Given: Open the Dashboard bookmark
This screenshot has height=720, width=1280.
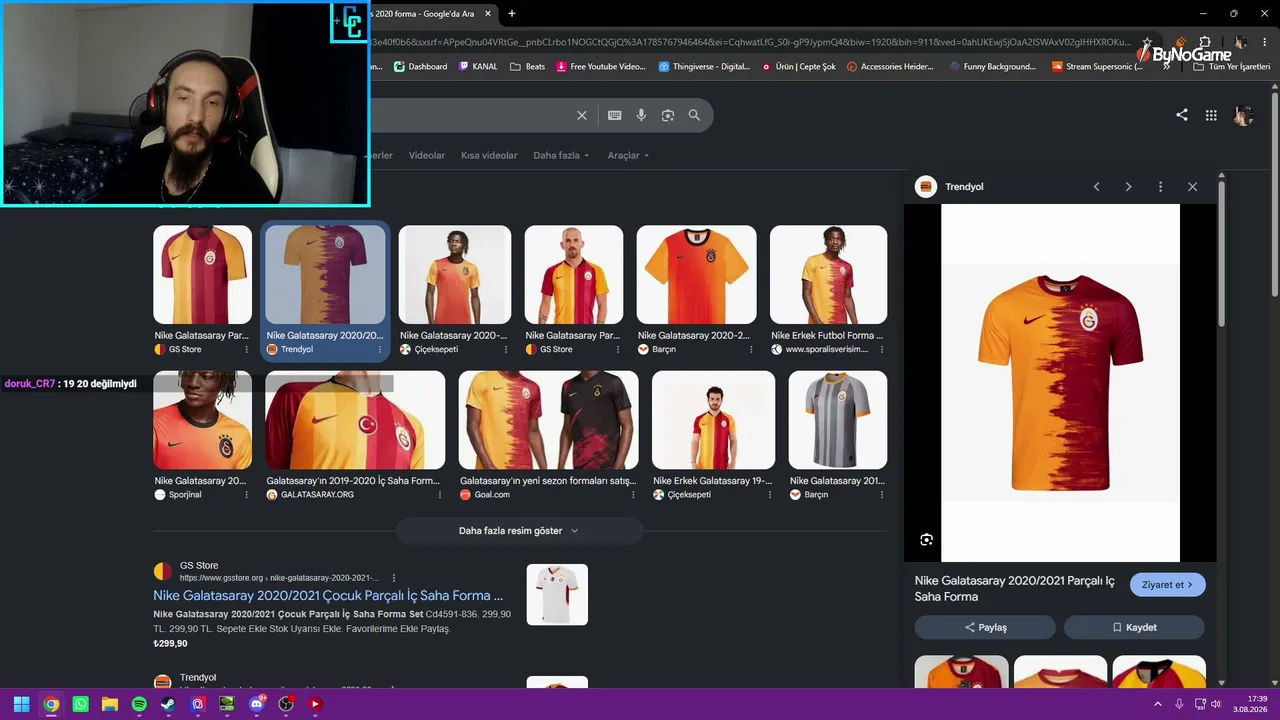Looking at the screenshot, I should (x=421, y=67).
